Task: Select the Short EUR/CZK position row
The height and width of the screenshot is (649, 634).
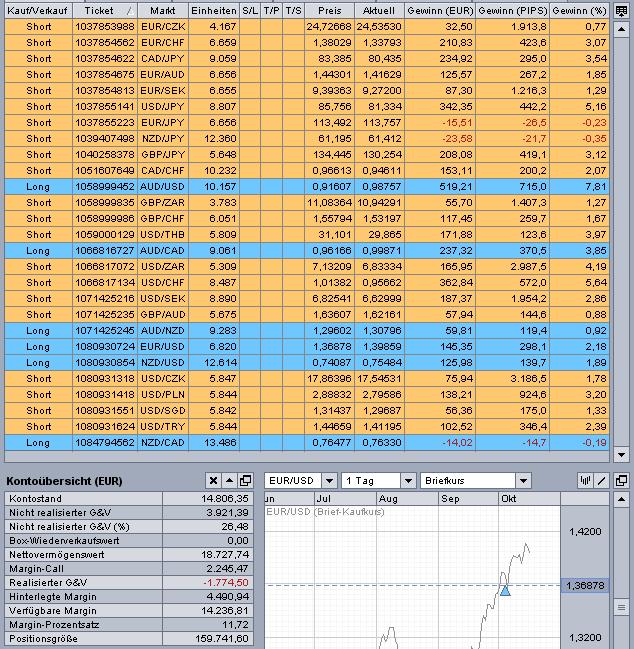Action: click(x=307, y=26)
